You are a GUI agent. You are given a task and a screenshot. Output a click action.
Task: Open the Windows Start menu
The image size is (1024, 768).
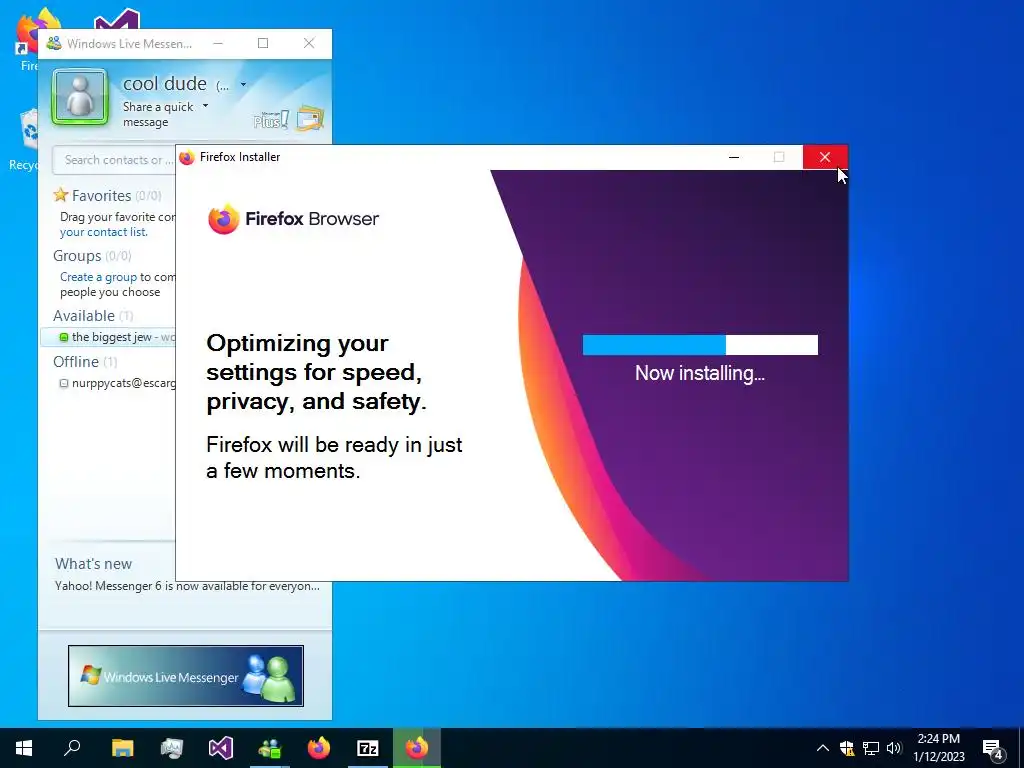click(x=24, y=748)
